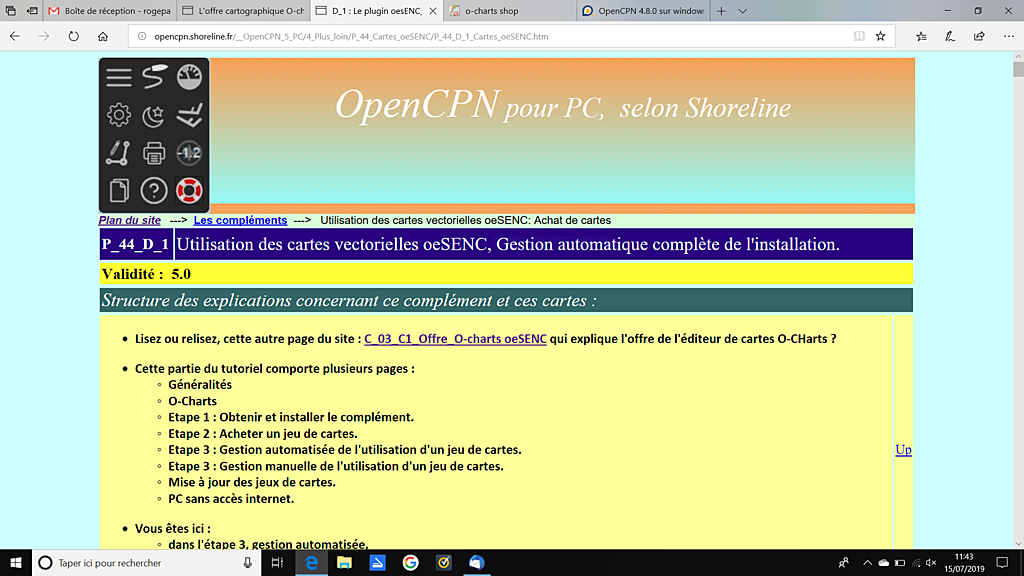This screenshot has height=576, width=1024.
Task: Follow the Plan du site link
Action: point(129,221)
